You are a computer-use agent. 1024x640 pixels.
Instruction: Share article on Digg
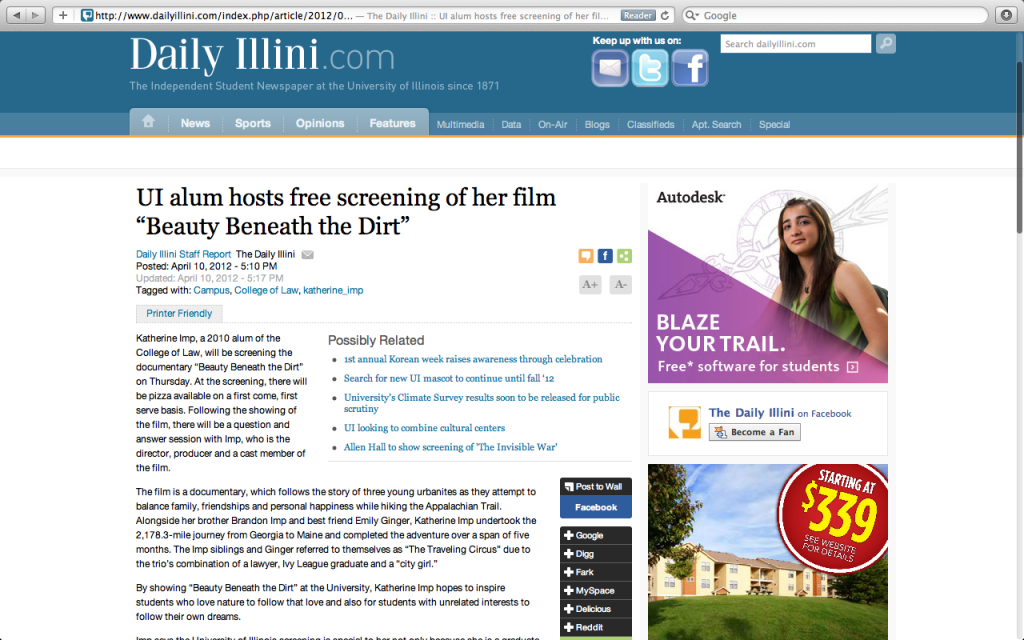point(596,554)
